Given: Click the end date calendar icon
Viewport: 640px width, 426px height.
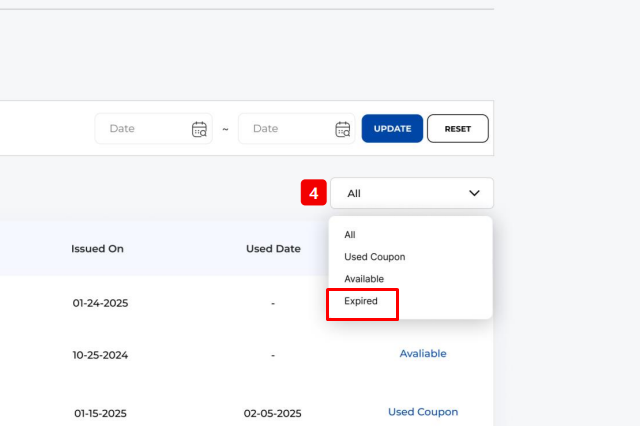Looking at the screenshot, I should click(x=343, y=129).
